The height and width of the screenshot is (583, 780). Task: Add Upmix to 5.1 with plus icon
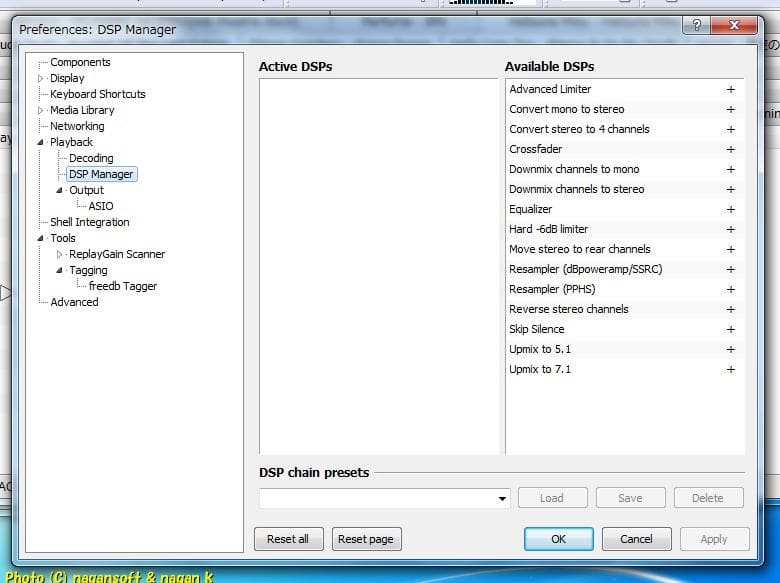pos(730,349)
